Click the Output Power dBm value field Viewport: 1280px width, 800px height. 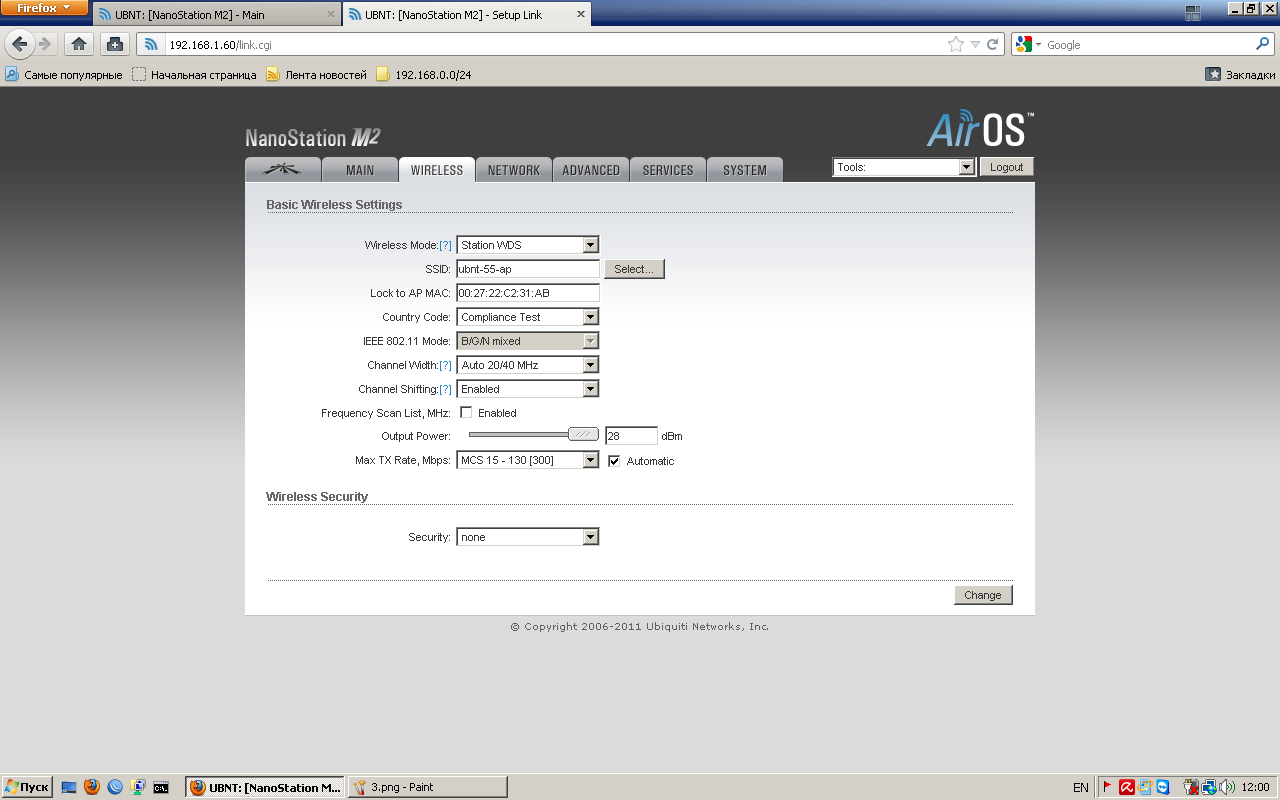coord(632,436)
